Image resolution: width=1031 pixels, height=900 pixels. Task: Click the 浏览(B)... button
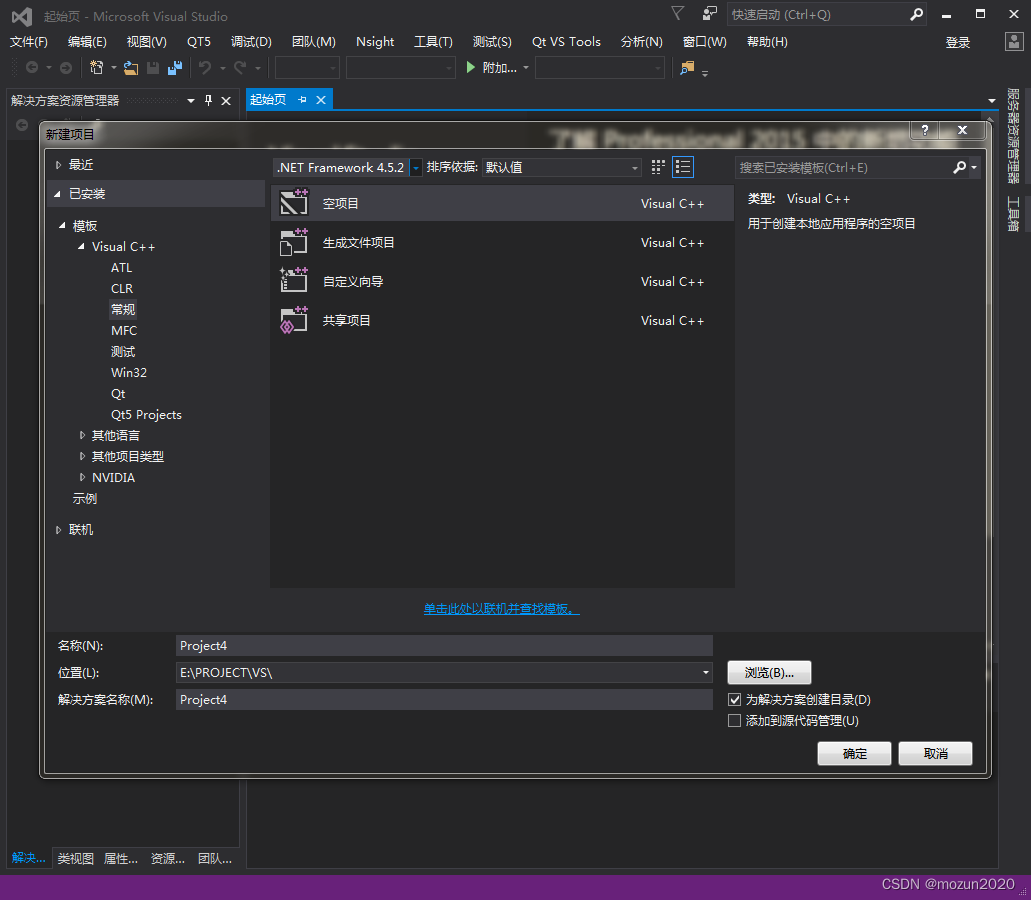[x=769, y=673]
